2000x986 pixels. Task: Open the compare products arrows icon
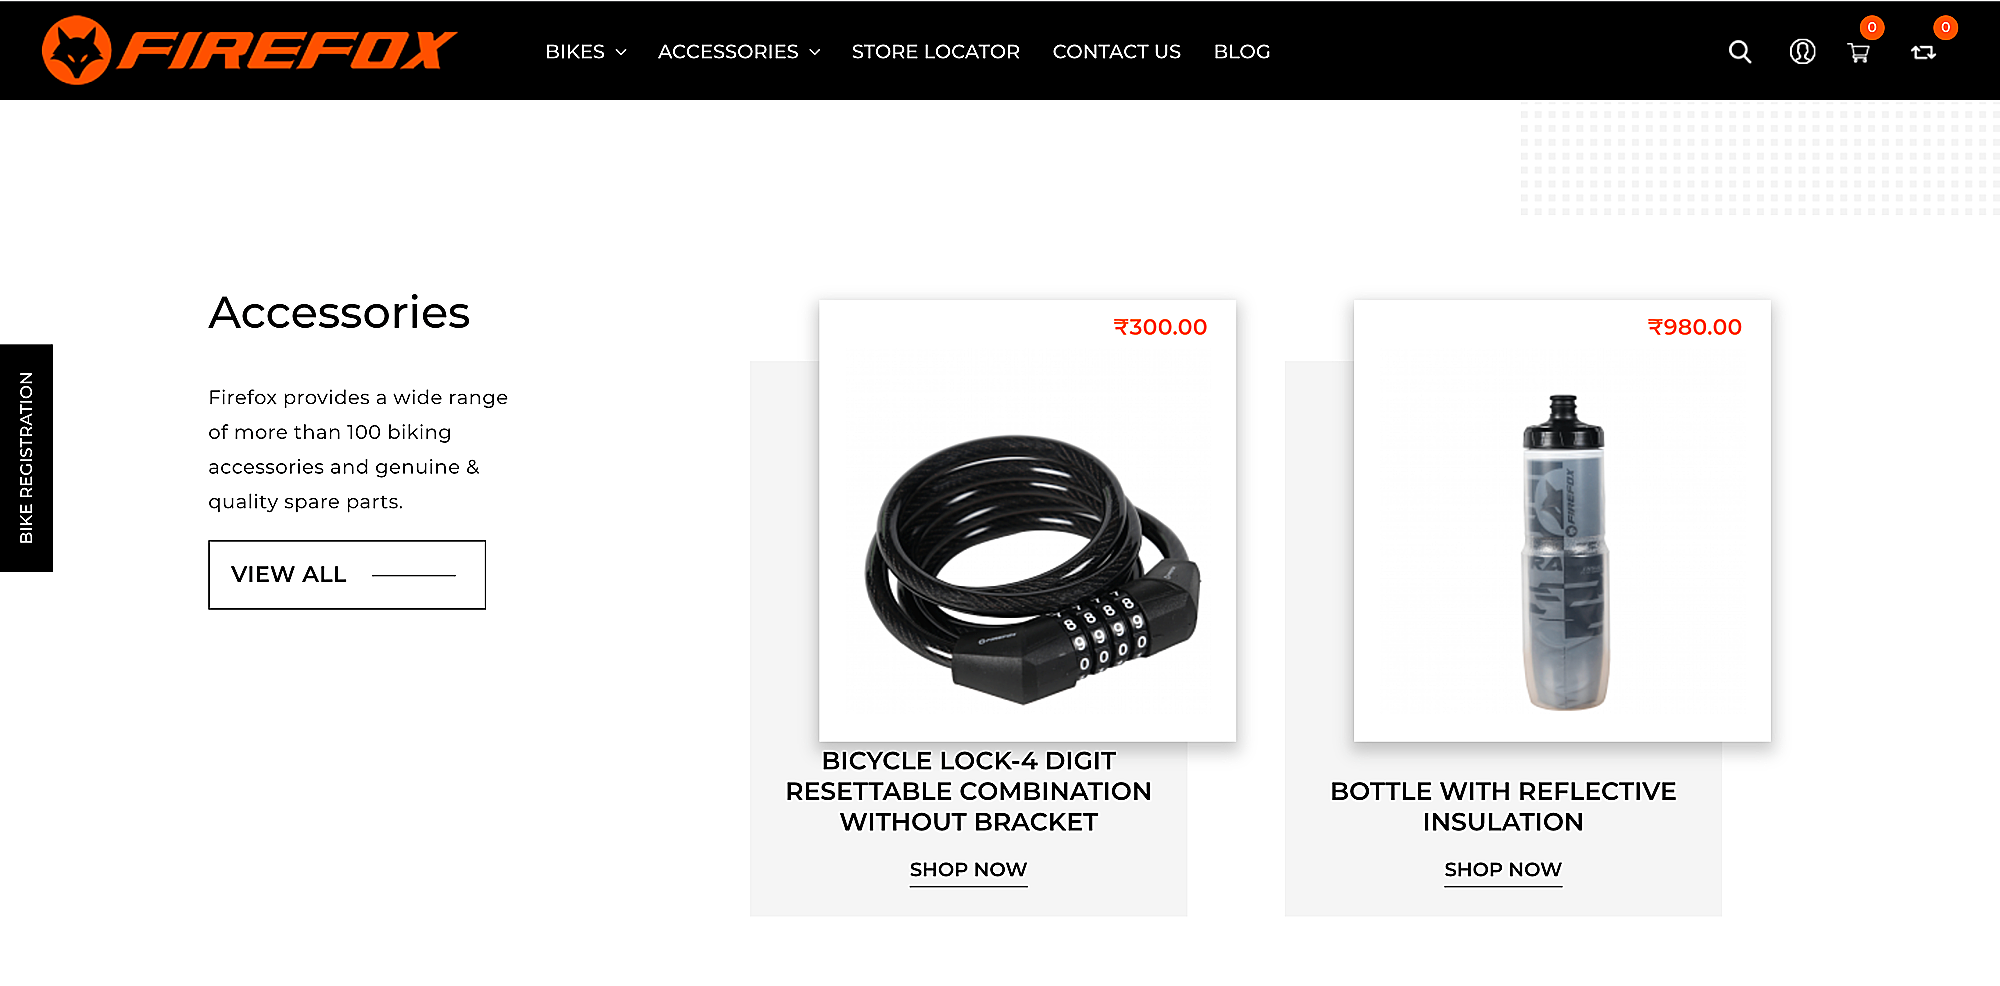1923,53
